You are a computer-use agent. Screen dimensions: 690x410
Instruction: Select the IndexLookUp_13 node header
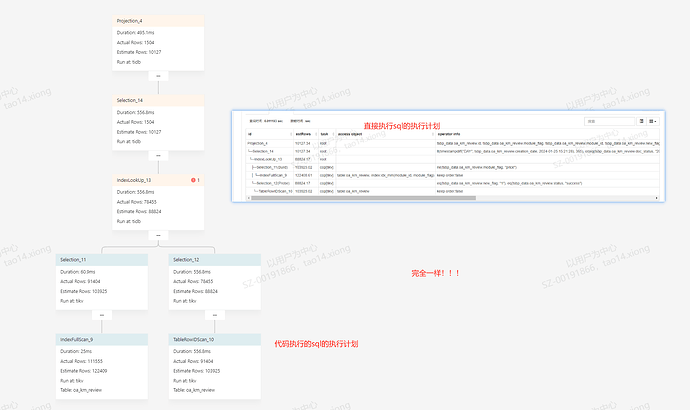(x=158, y=180)
